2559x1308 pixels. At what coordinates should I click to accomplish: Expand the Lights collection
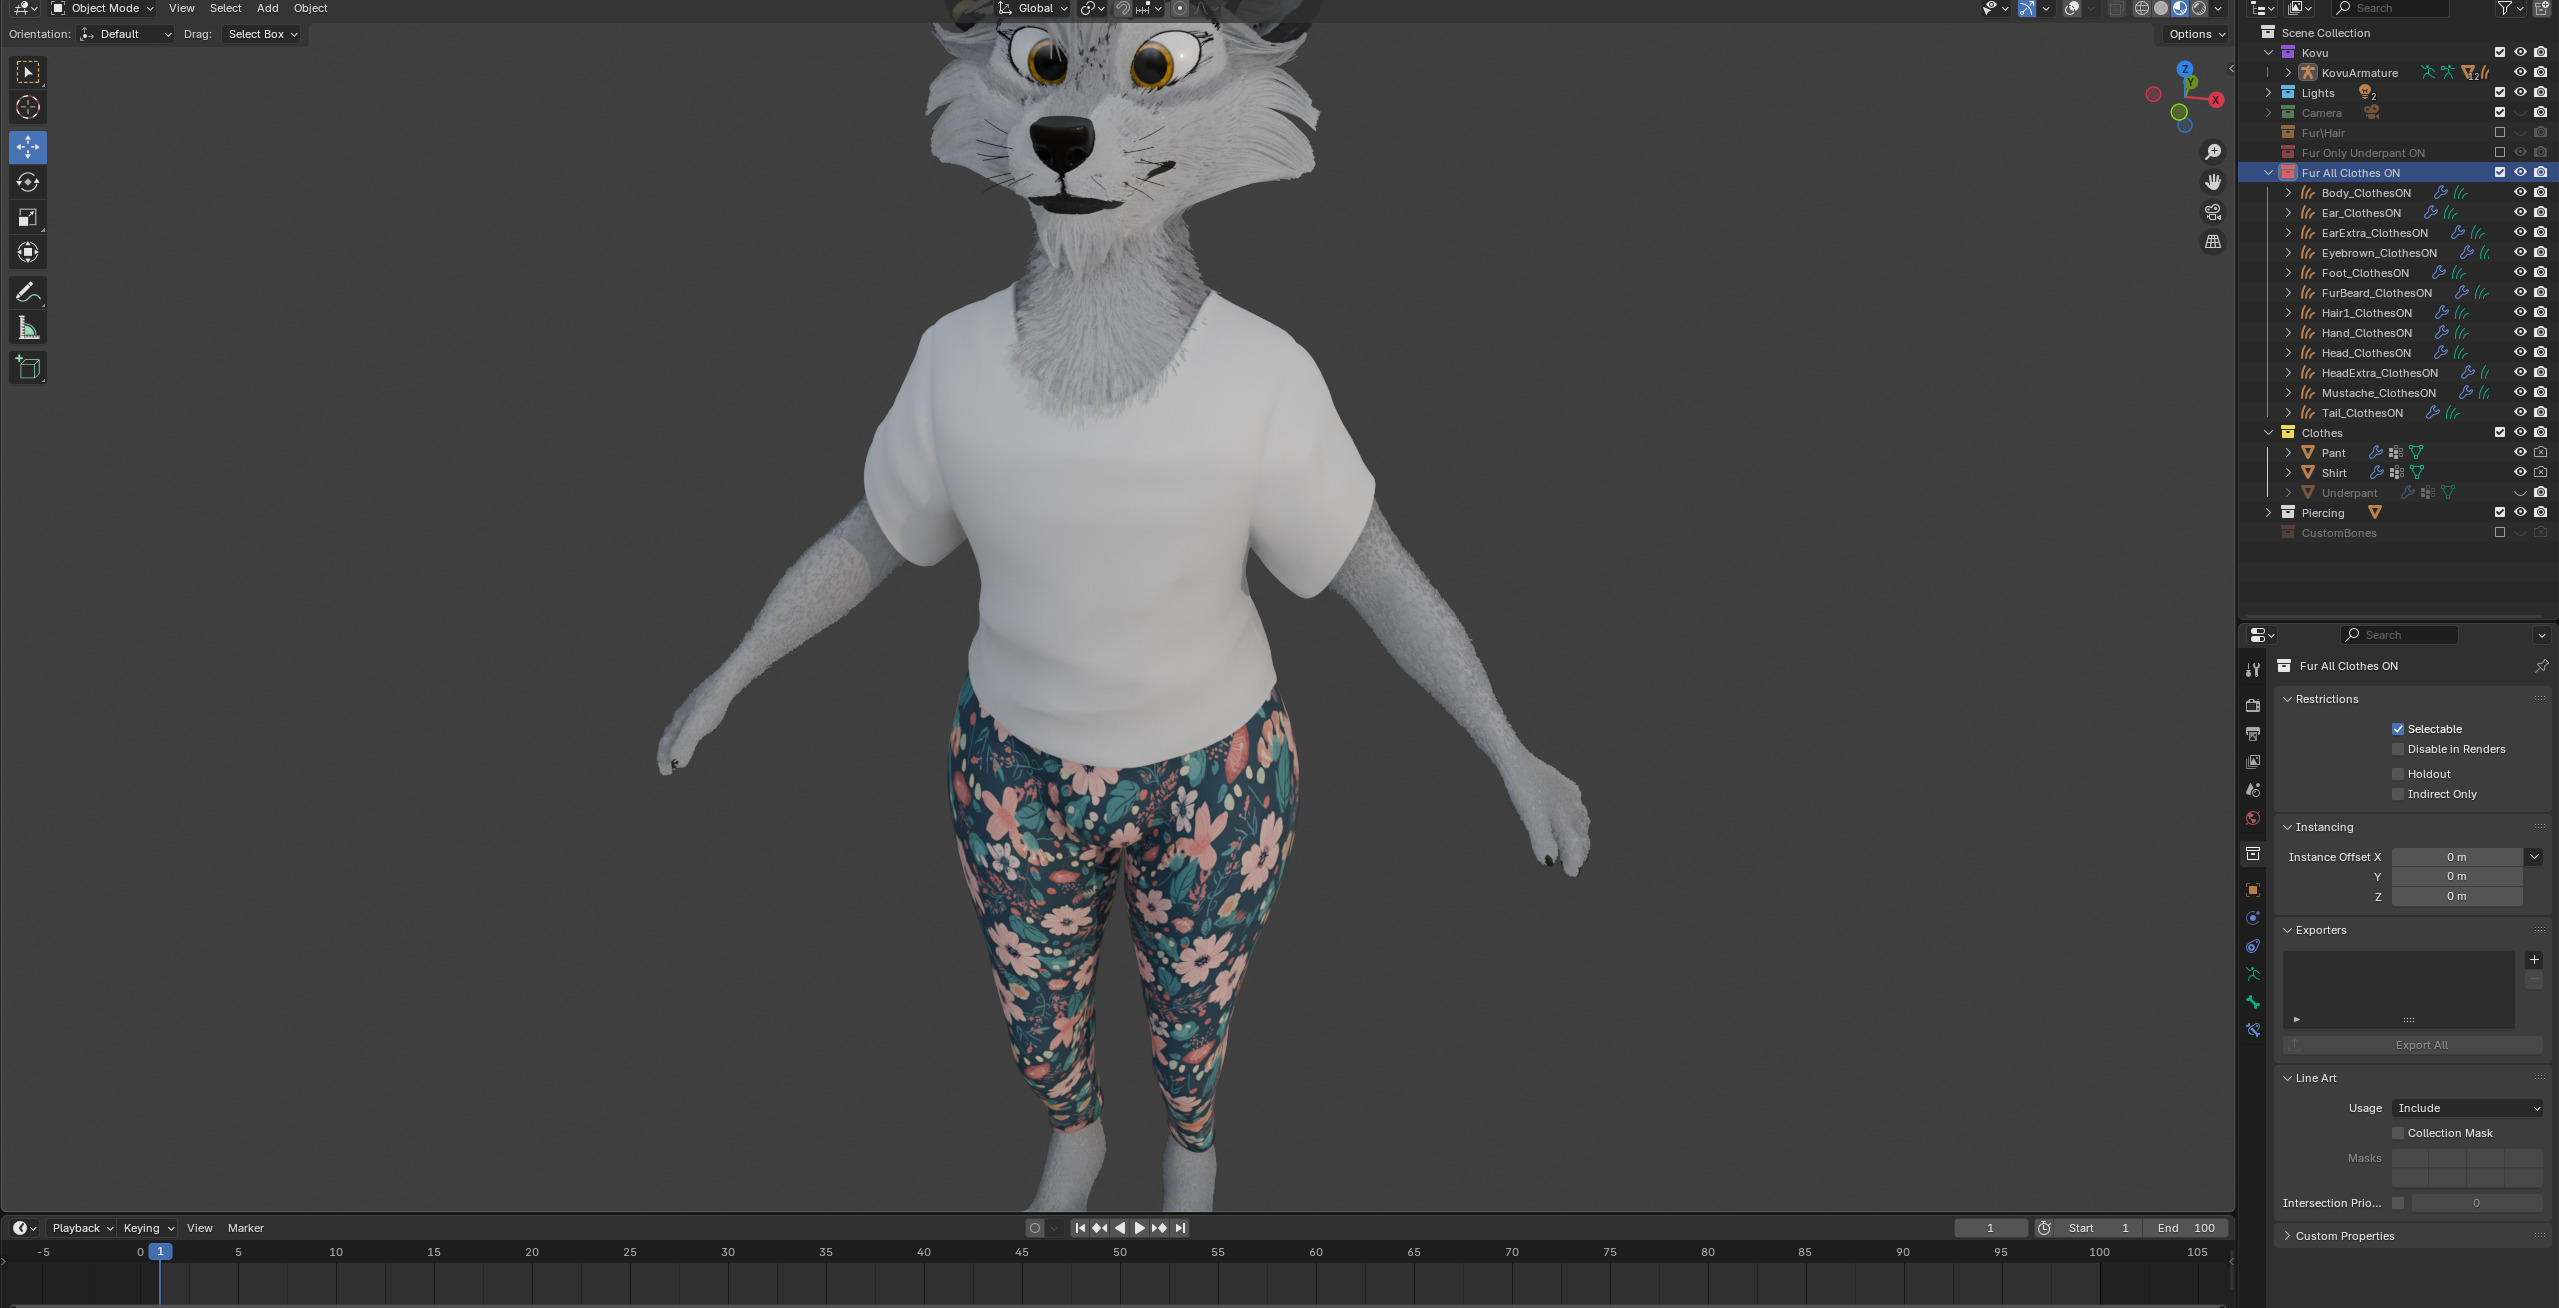tap(2269, 92)
